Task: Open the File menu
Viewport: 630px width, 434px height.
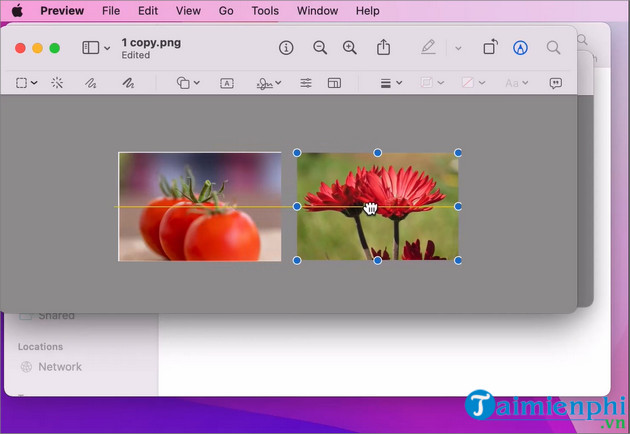Action: point(111,11)
